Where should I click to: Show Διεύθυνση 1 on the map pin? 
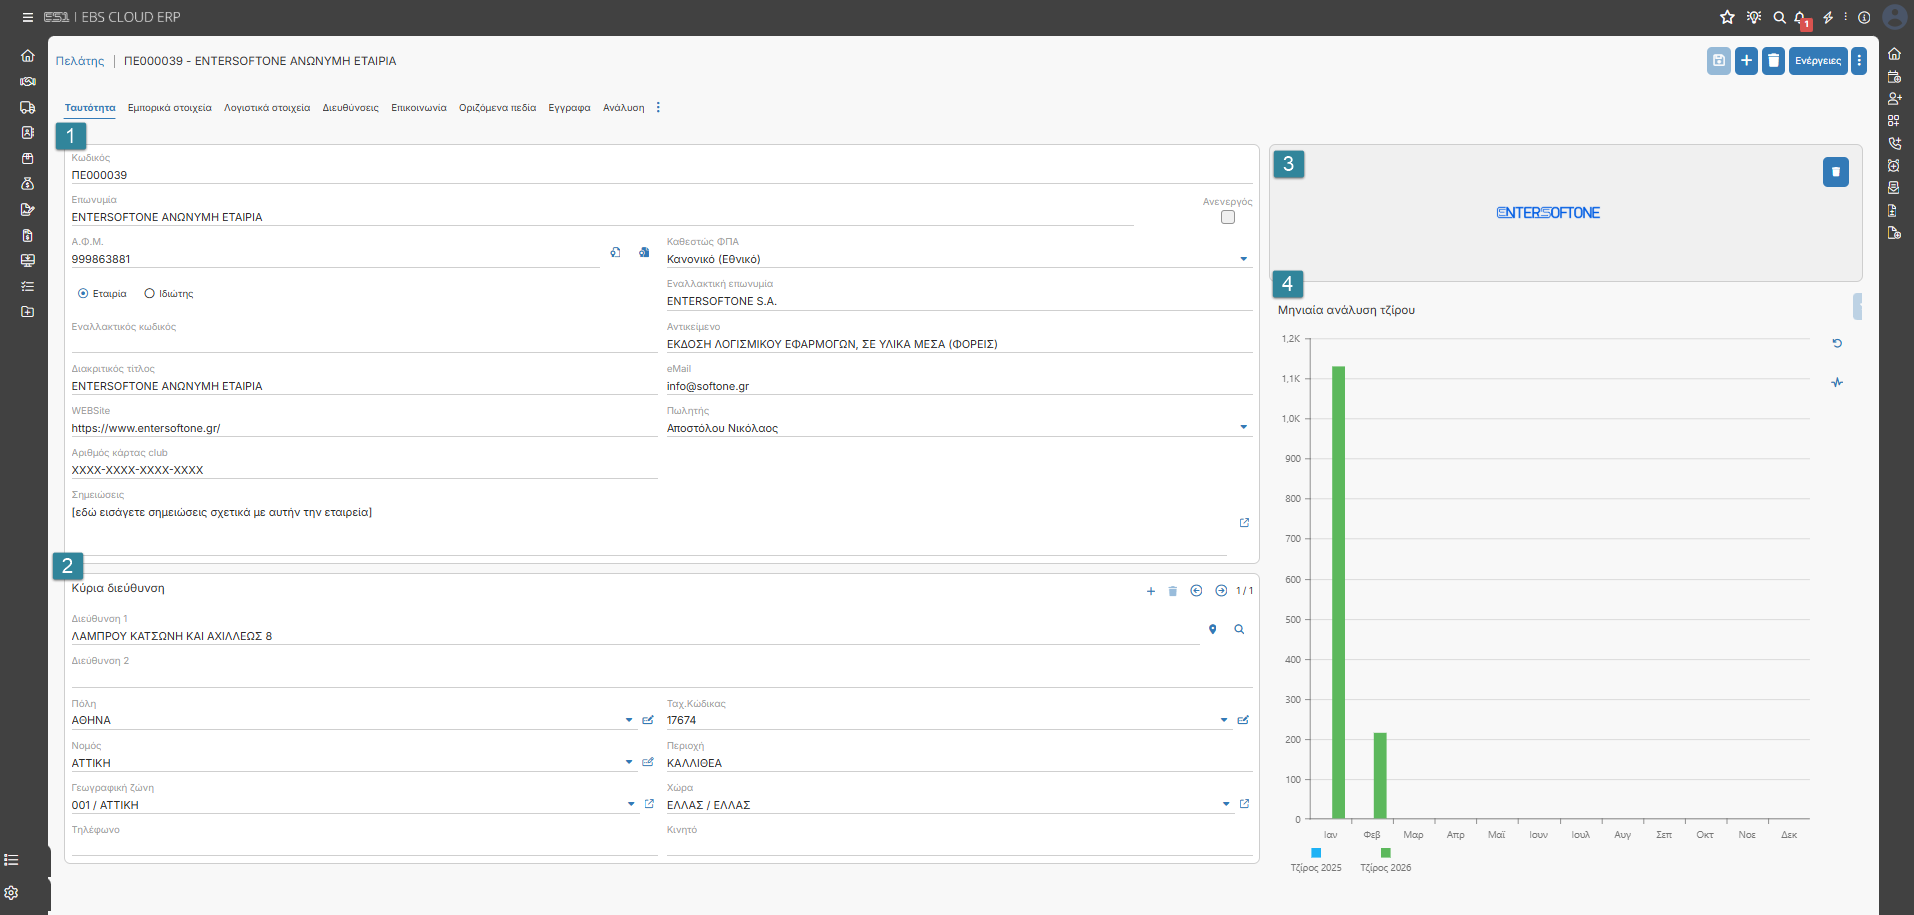click(1213, 629)
